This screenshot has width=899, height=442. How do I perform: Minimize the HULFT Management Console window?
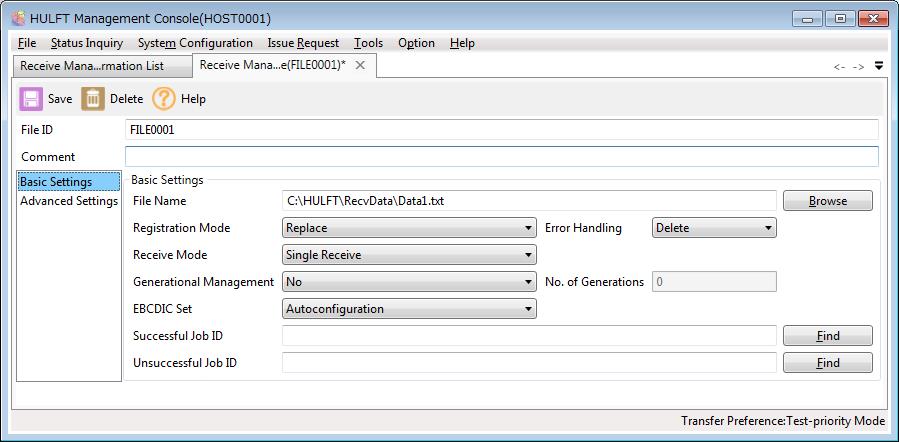pyautogui.click(x=808, y=19)
